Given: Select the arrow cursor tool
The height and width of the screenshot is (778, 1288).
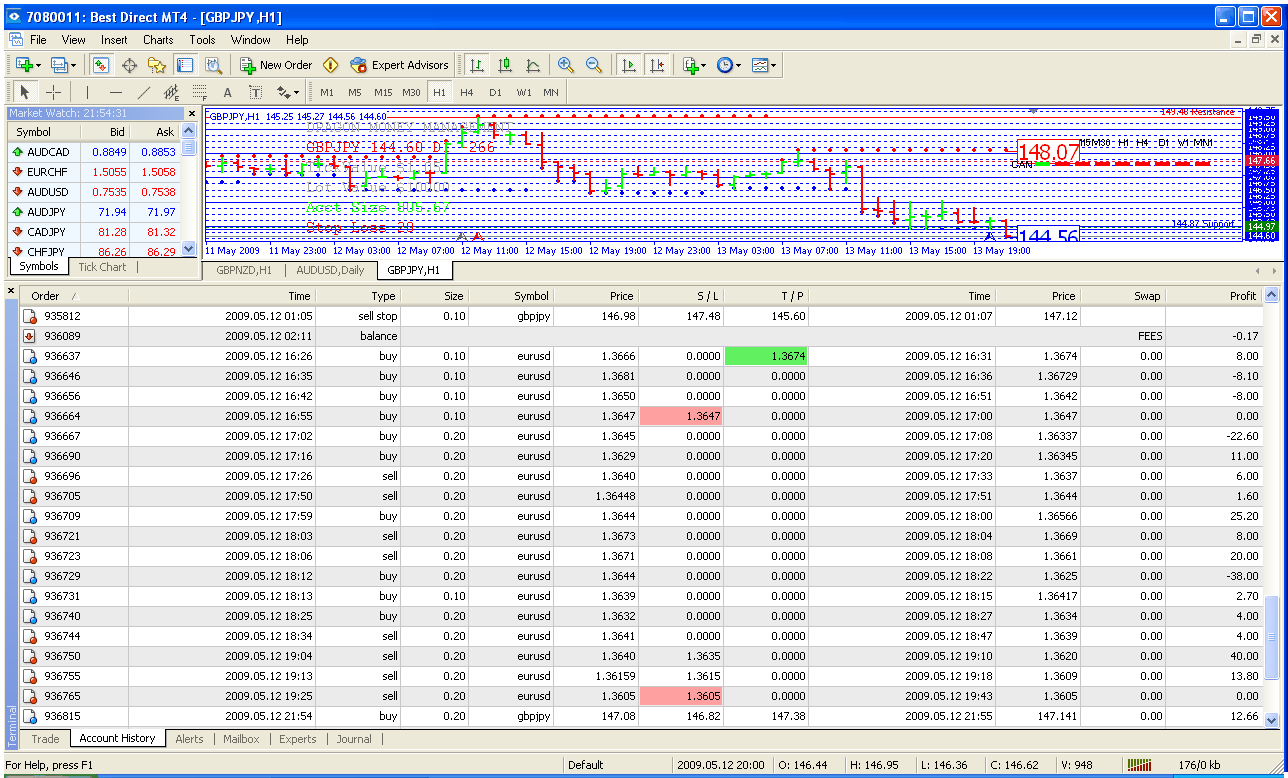Looking at the screenshot, I should (x=24, y=92).
